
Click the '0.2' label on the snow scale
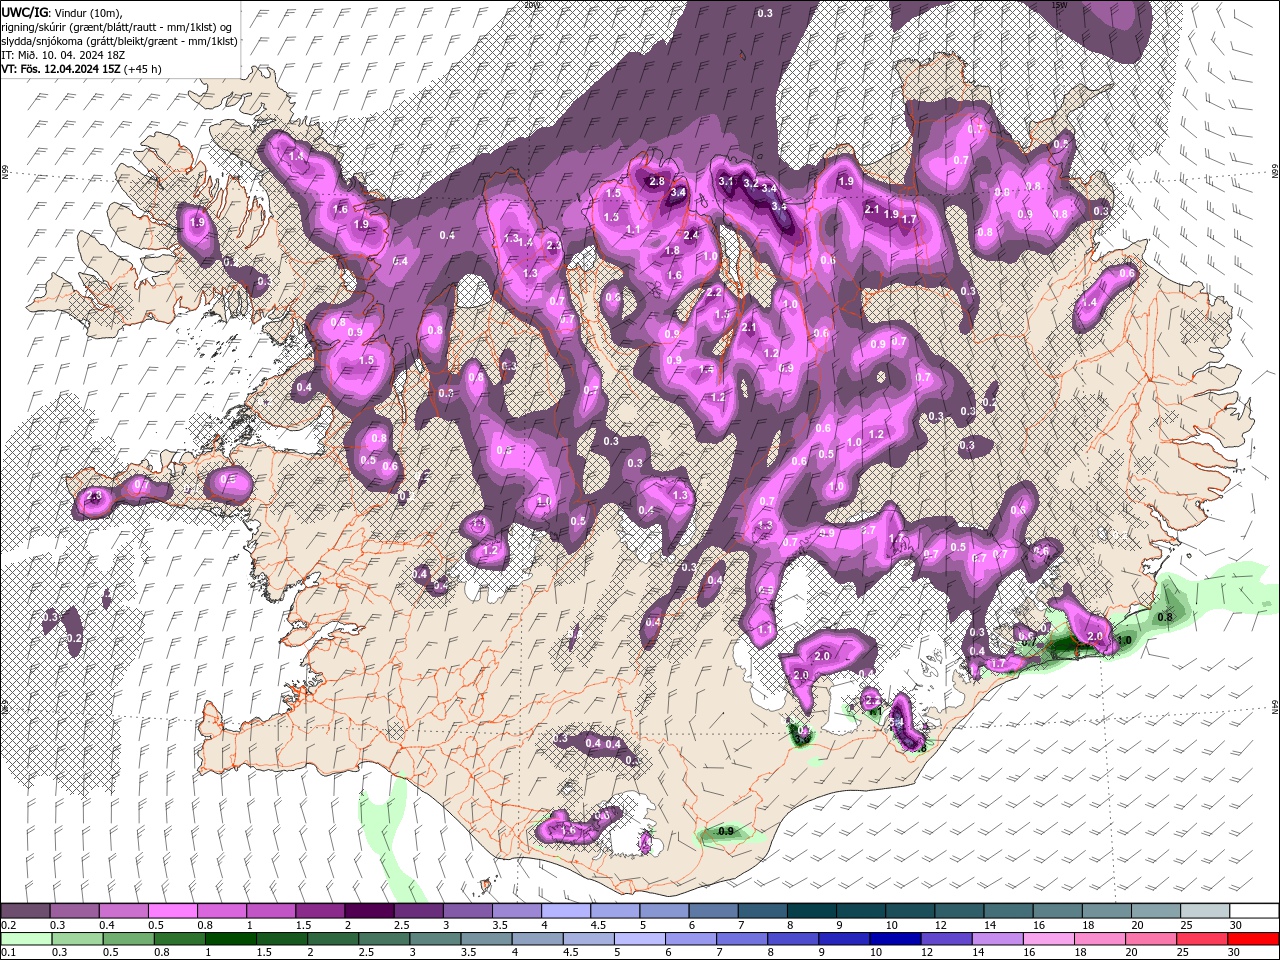tap(8, 925)
